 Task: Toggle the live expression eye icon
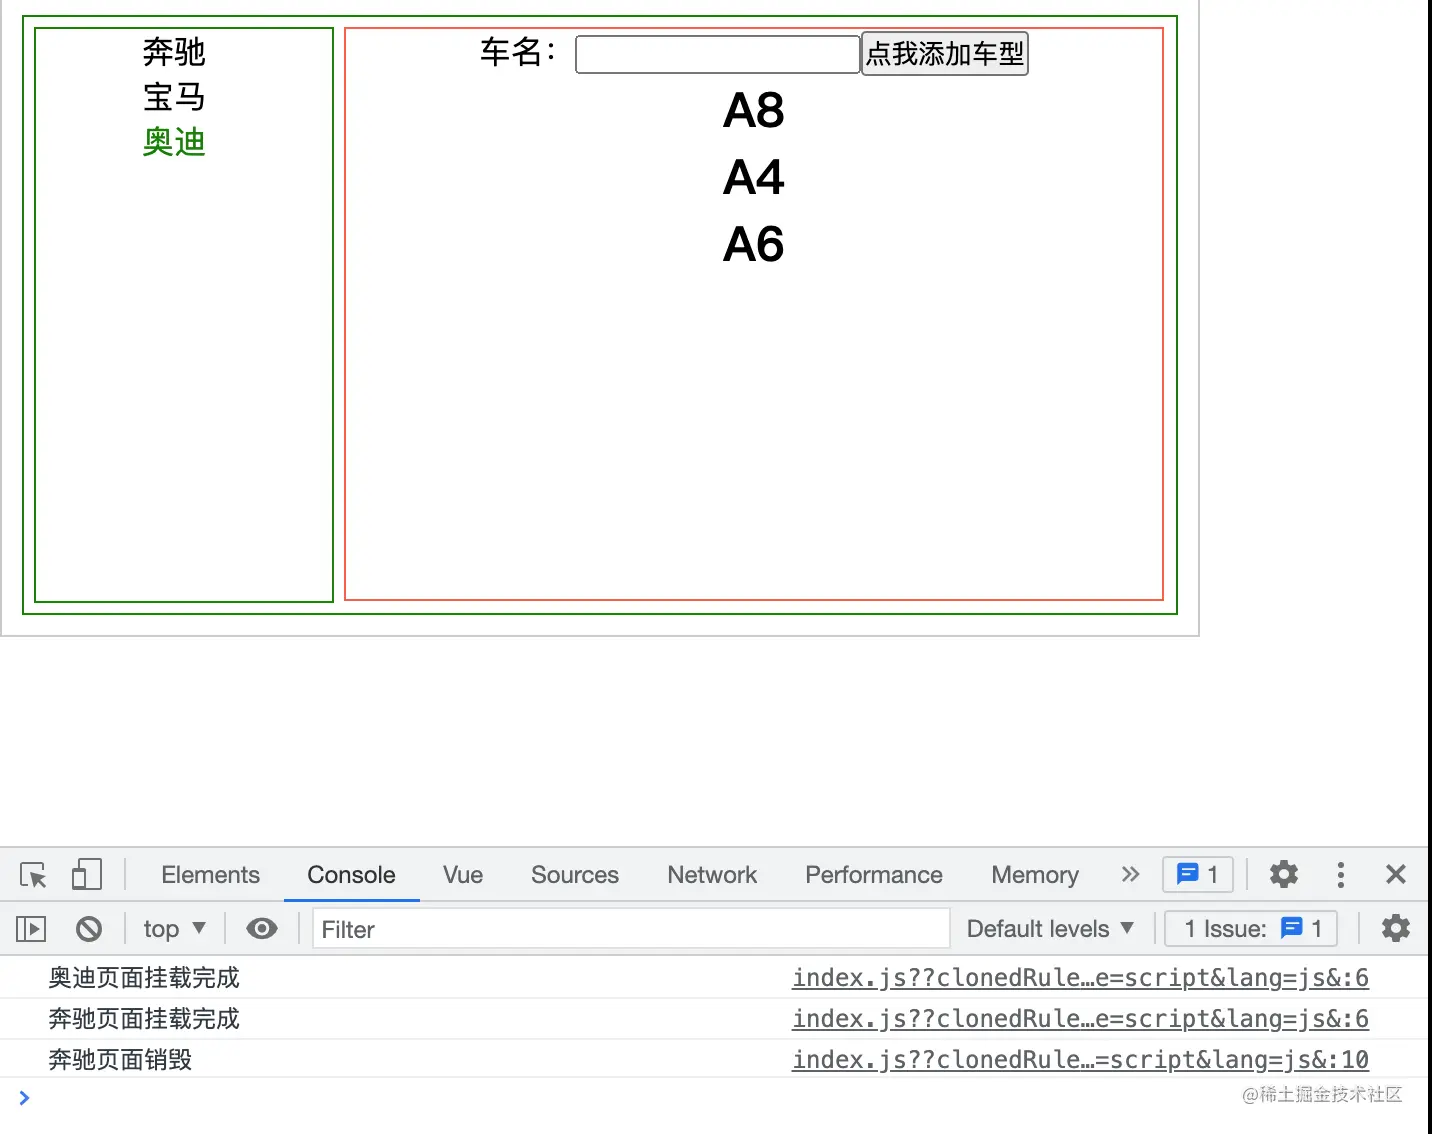(262, 929)
